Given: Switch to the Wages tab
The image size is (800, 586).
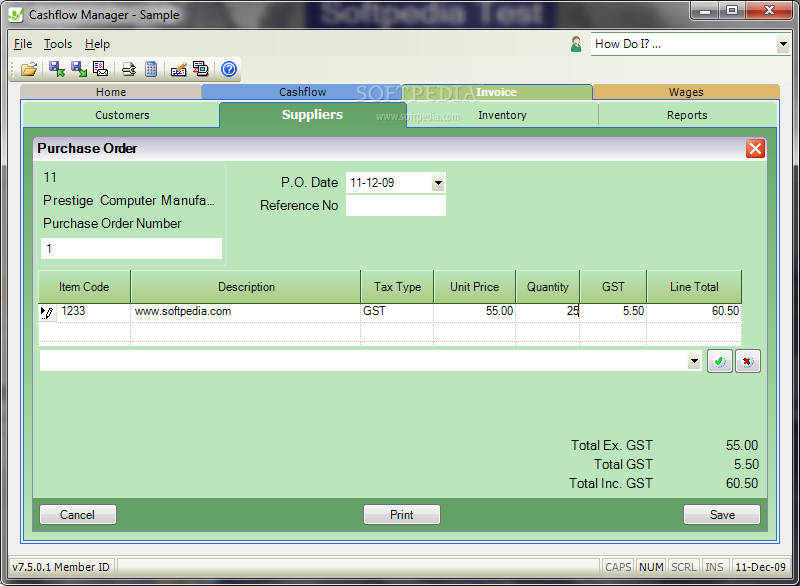Looking at the screenshot, I should click(x=686, y=92).
